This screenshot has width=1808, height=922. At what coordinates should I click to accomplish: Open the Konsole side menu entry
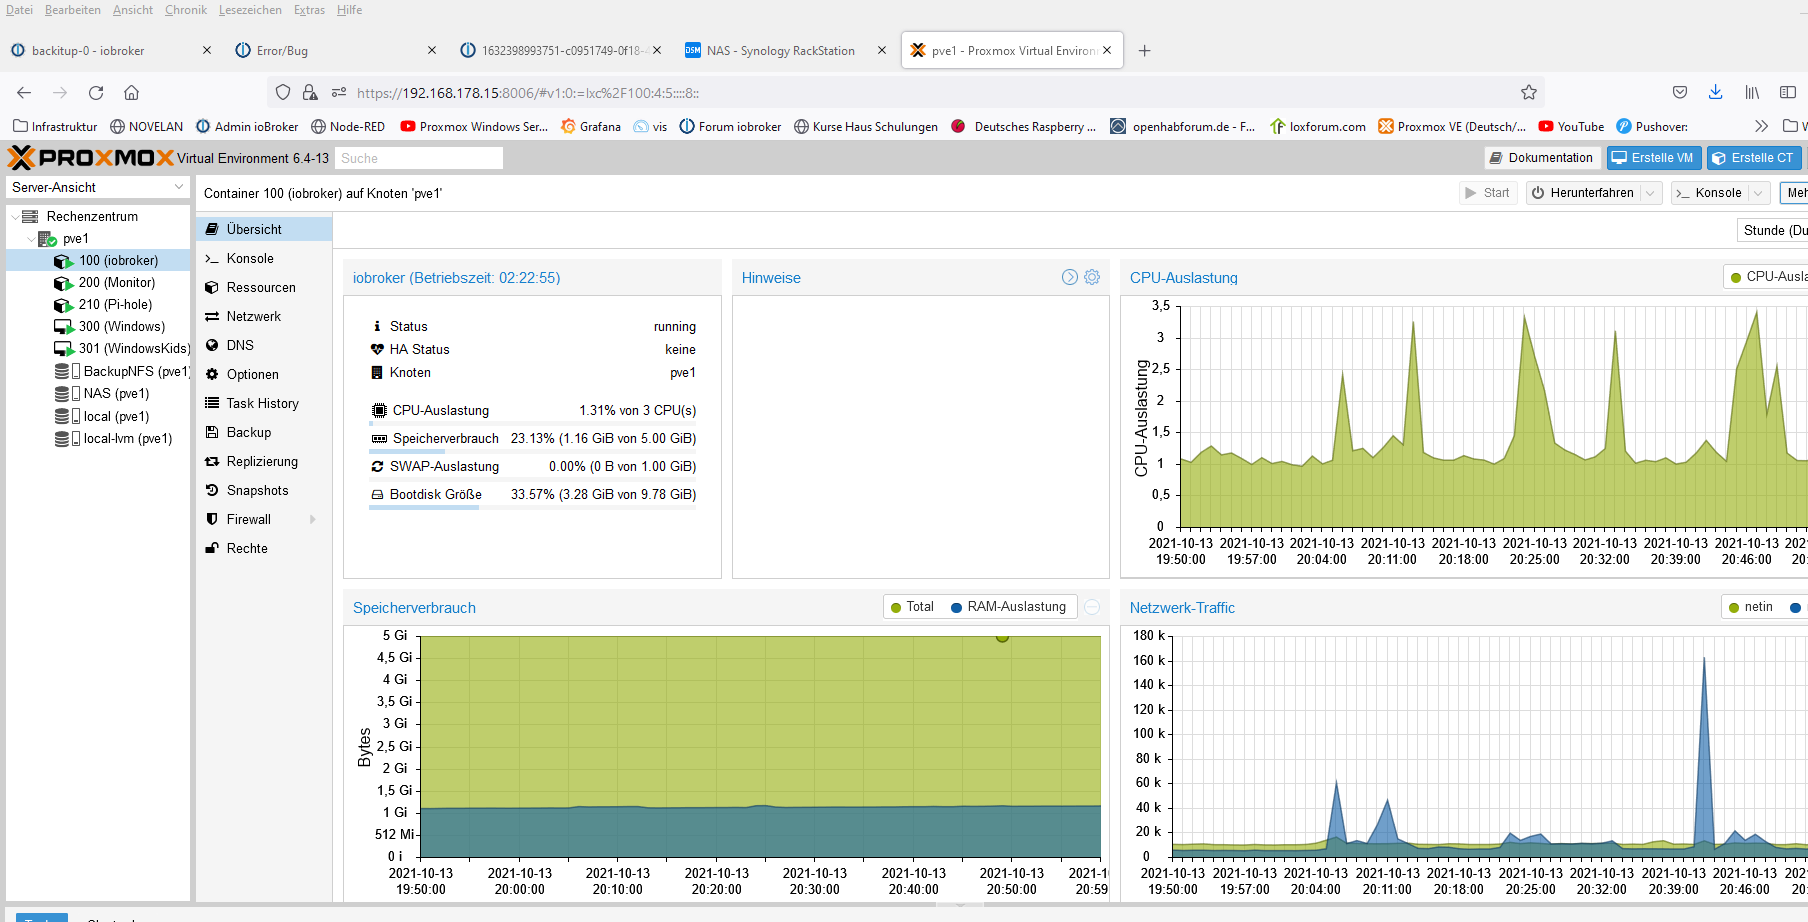(x=264, y=258)
